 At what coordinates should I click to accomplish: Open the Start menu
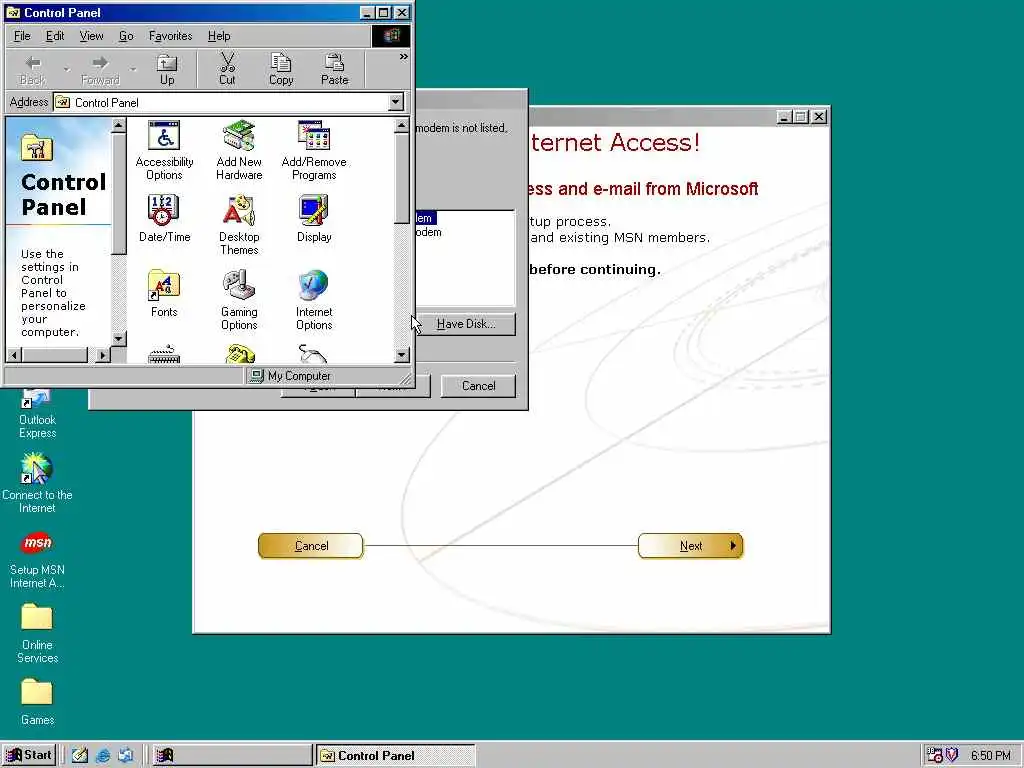tap(29, 755)
